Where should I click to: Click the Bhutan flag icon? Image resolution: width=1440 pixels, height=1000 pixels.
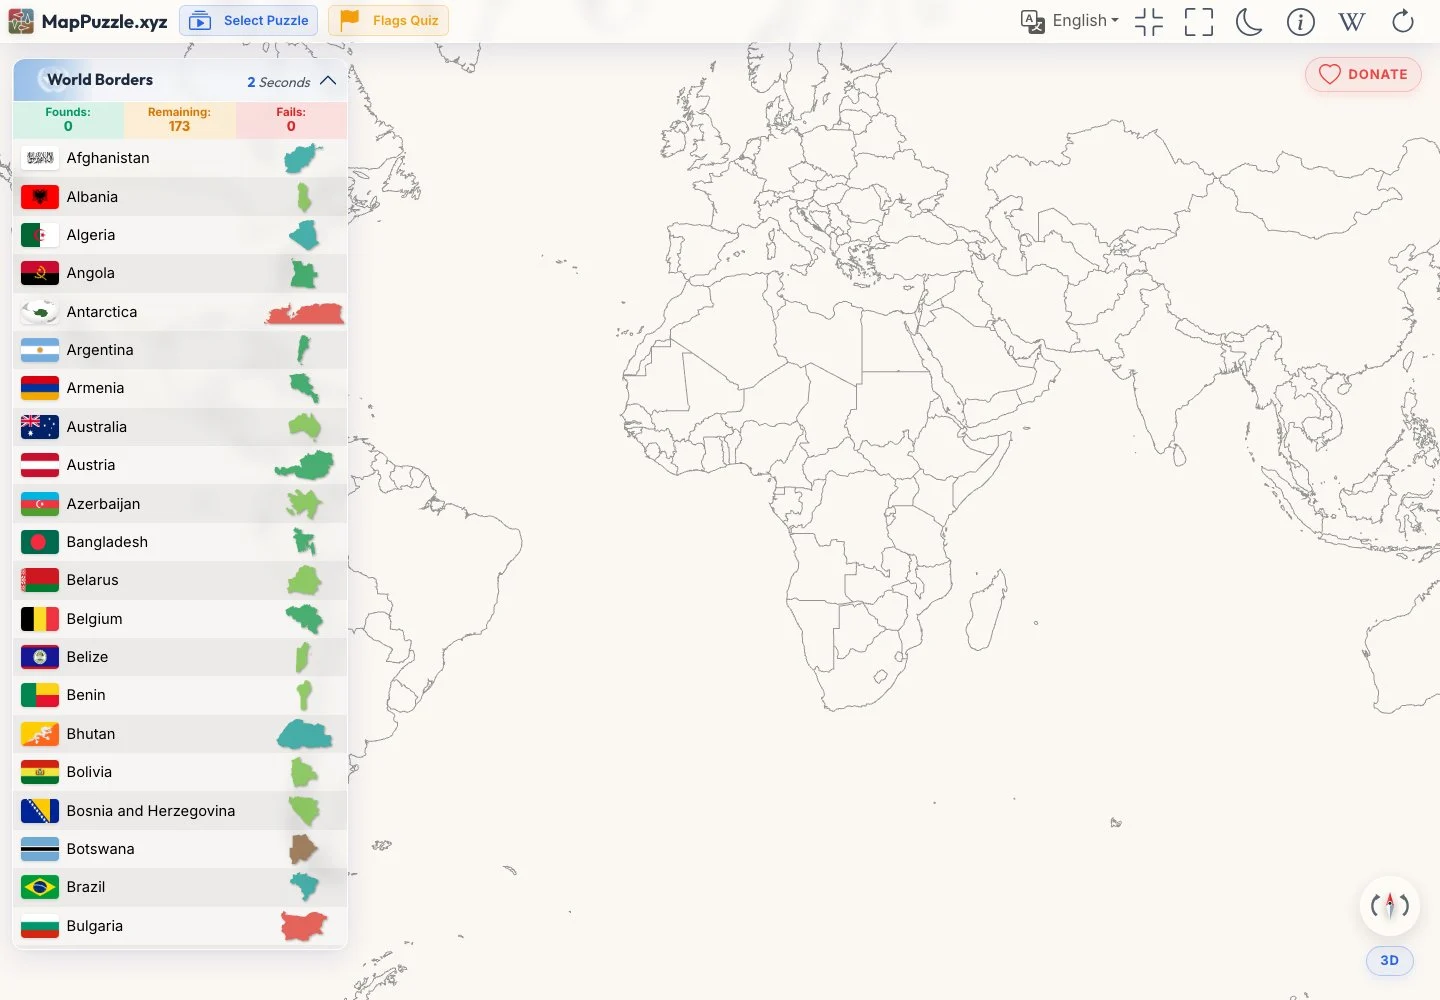click(x=40, y=734)
